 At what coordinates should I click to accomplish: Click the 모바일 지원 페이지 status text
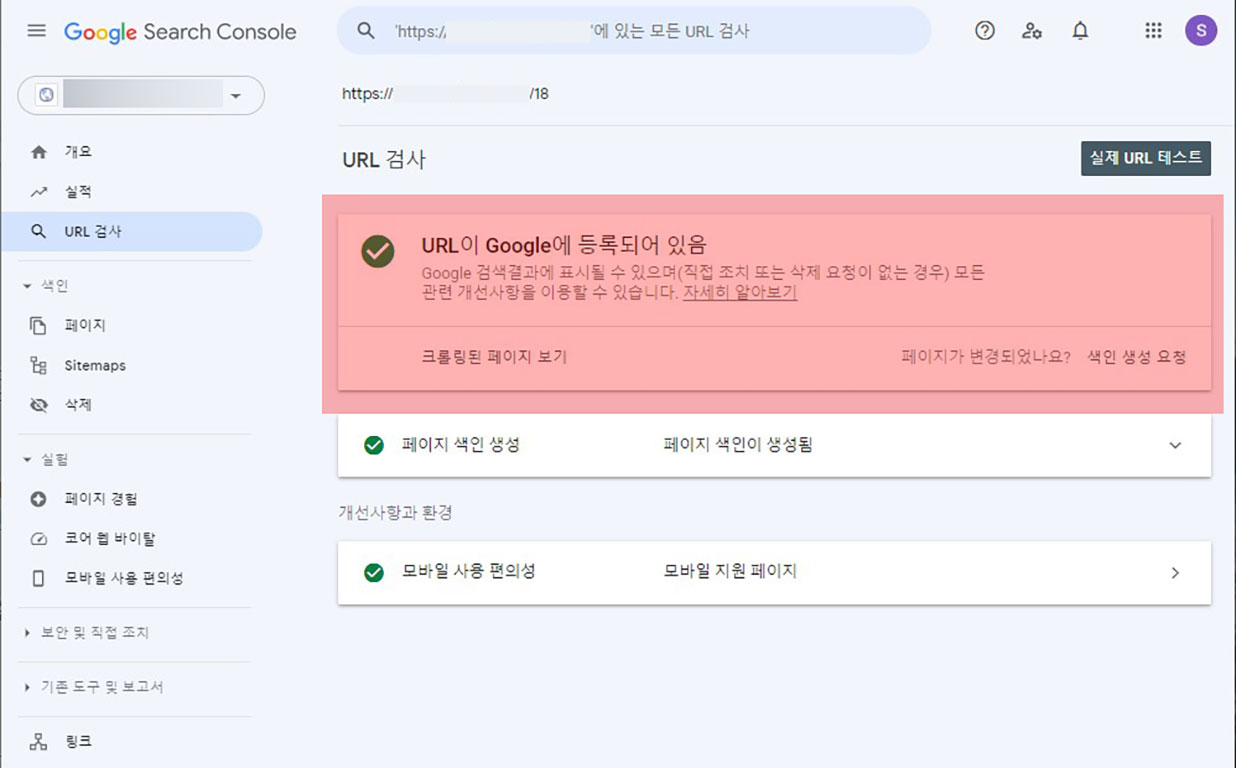730,572
